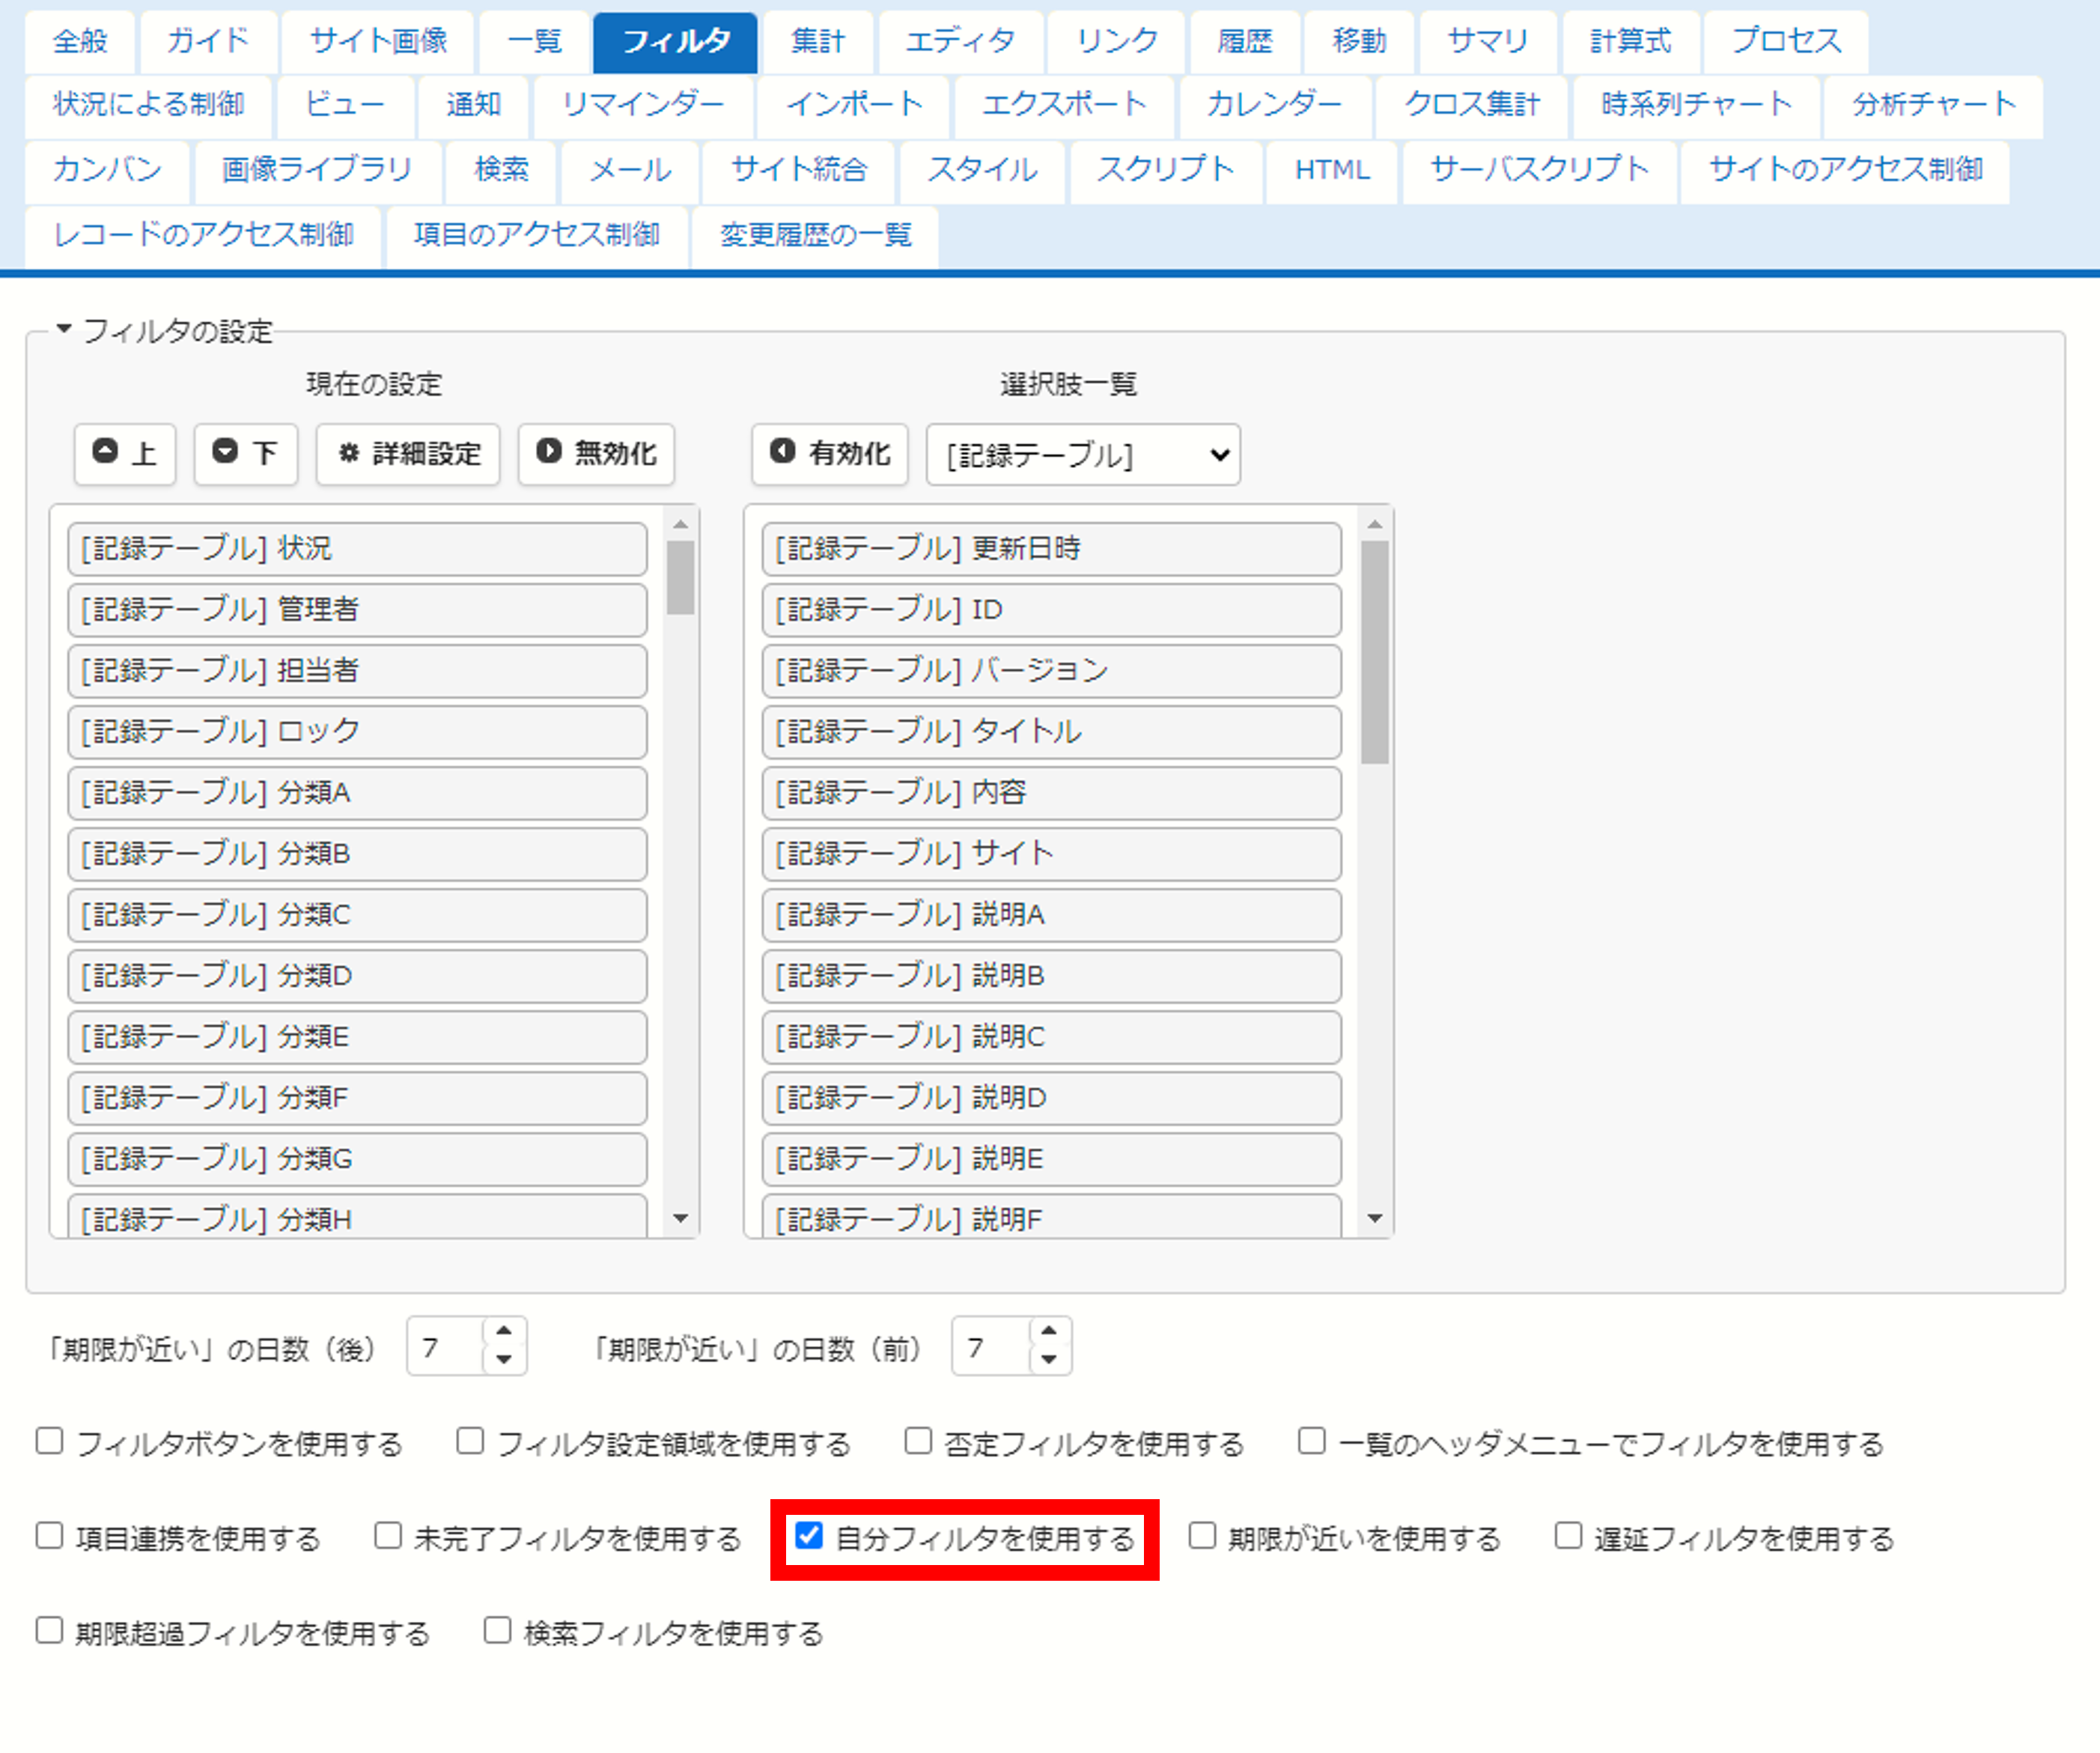Click the 下 (move down) button
This screenshot has height=1753, width=2100.
tap(245, 454)
